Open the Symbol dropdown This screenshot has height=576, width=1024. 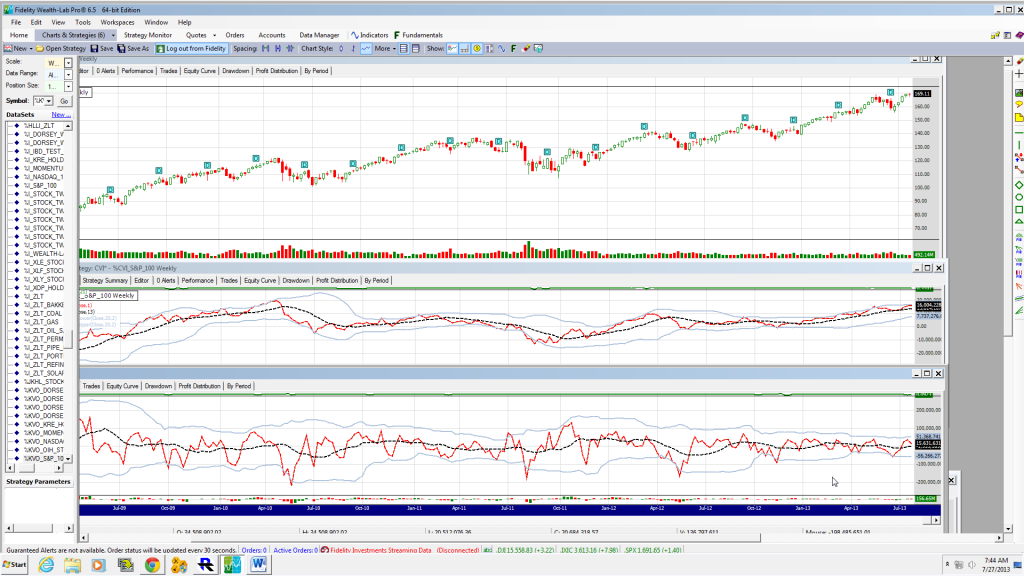click(49, 101)
